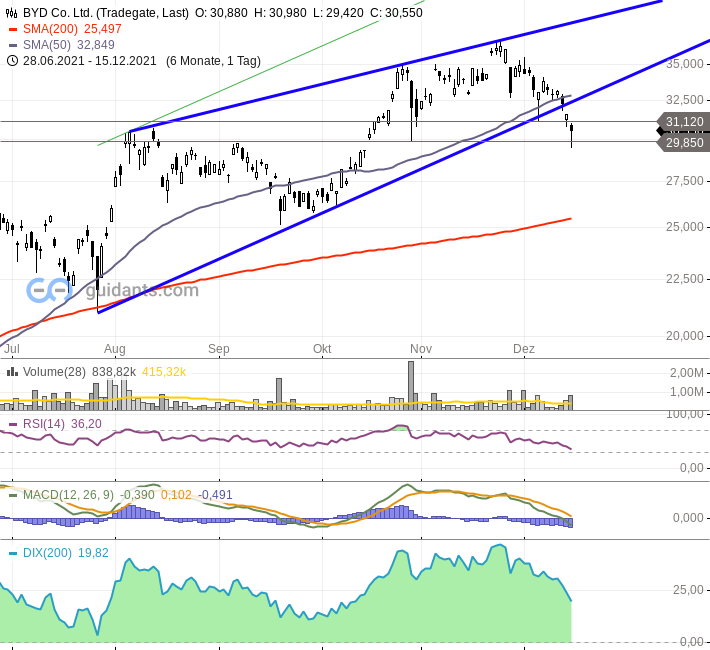Click the candlestick chart type icon

click(x=12, y=13)
